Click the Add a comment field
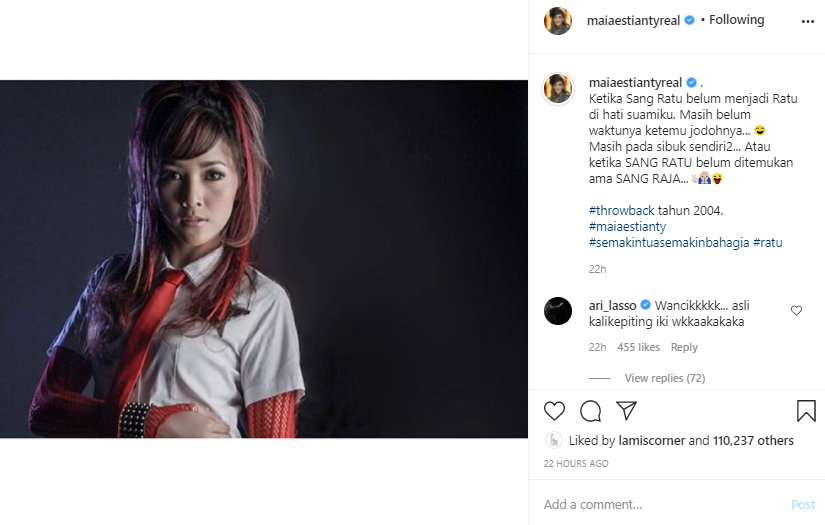This screenshot has height=525, width=825. click(x=663, y=504)
